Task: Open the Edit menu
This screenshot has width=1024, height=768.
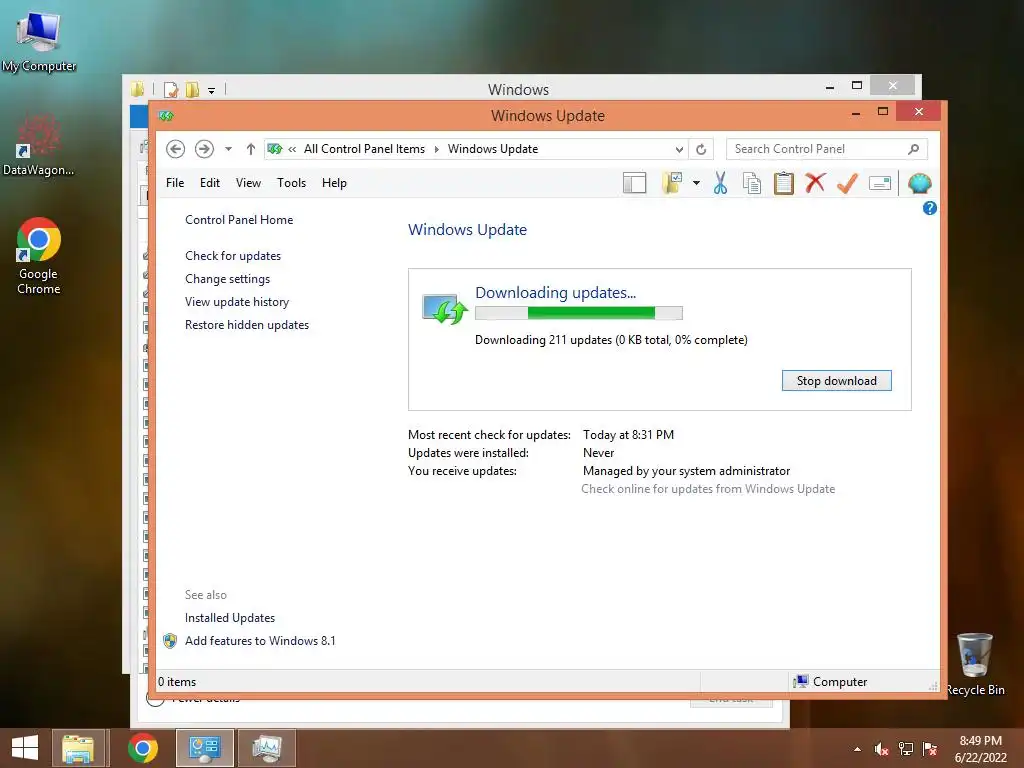Action: click(210, 183)
